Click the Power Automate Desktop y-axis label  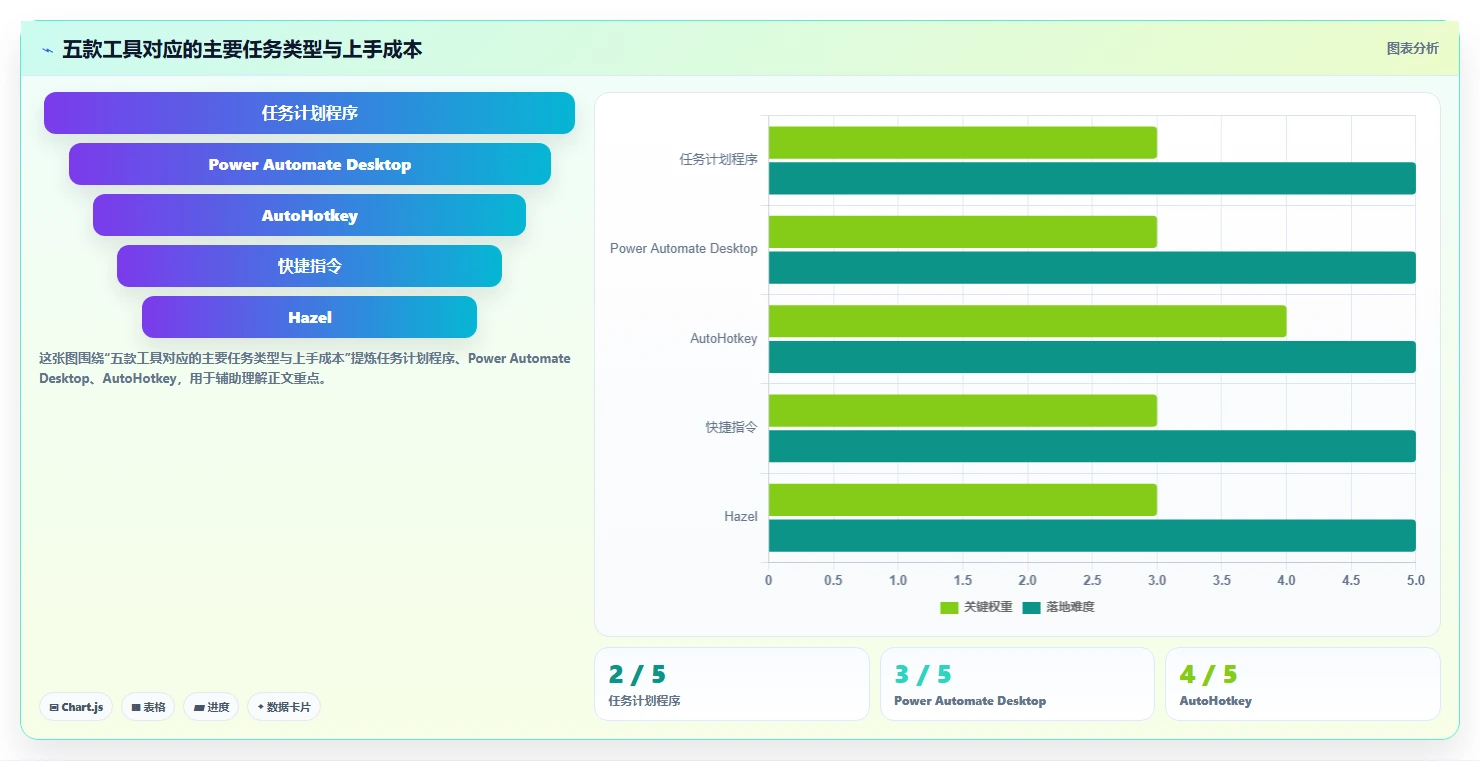(x=684, y=248)
